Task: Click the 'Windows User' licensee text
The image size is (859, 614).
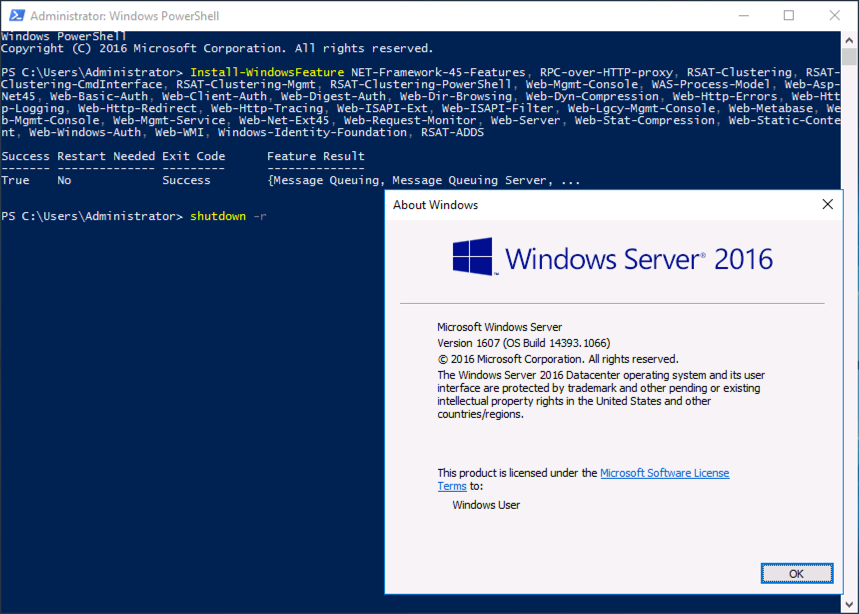Action: tap(486, 505)
